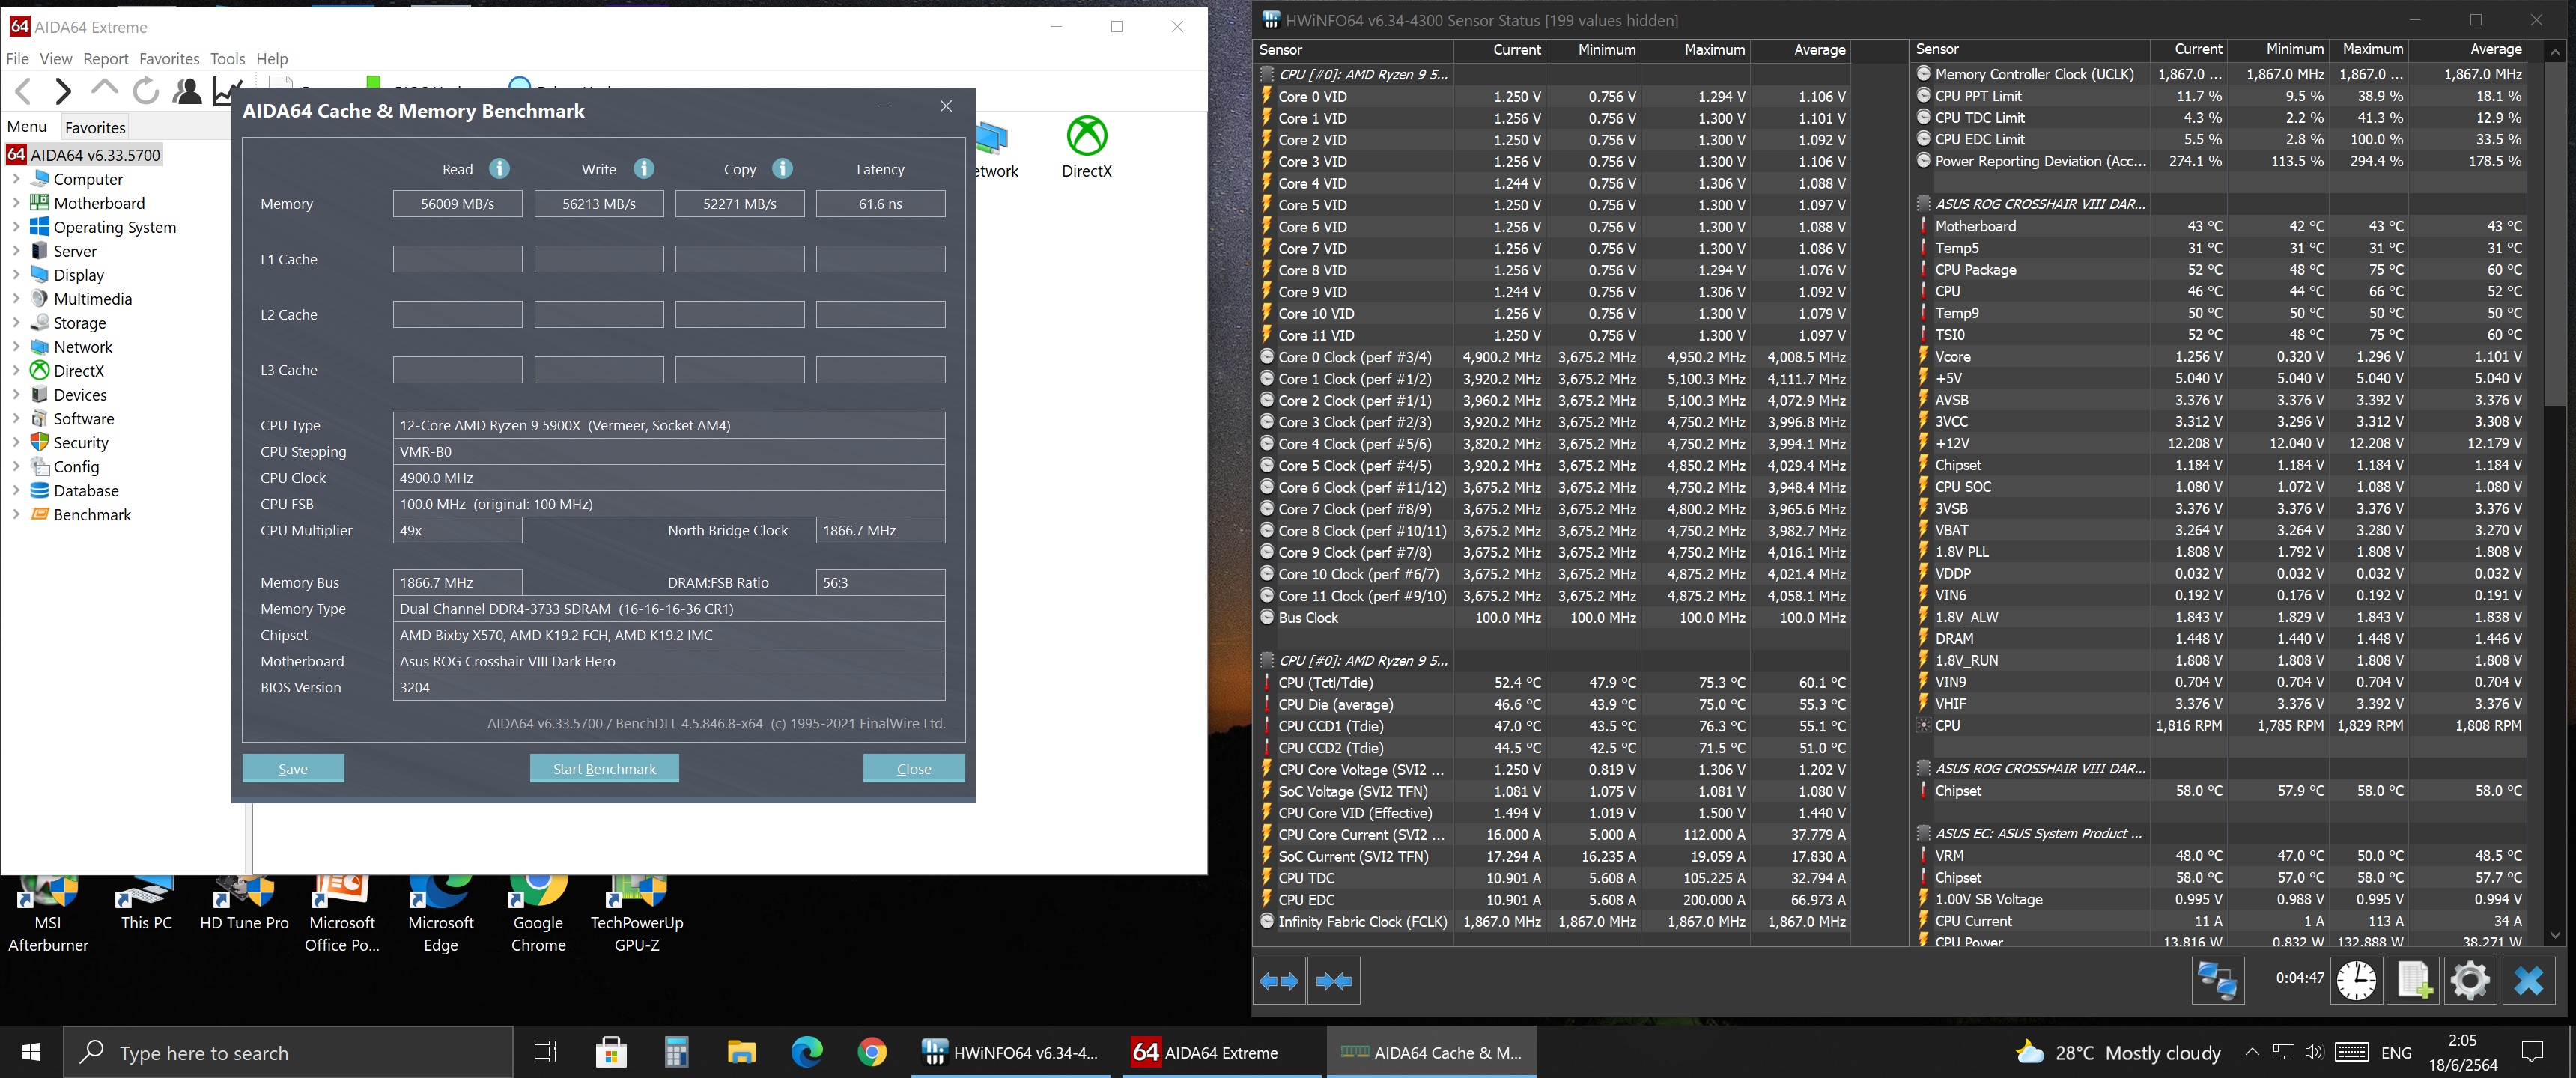Viewport: 2576px width, 1078px height.
Task: Click the Windows taskbar search box
Action: tap(290, 1053)
